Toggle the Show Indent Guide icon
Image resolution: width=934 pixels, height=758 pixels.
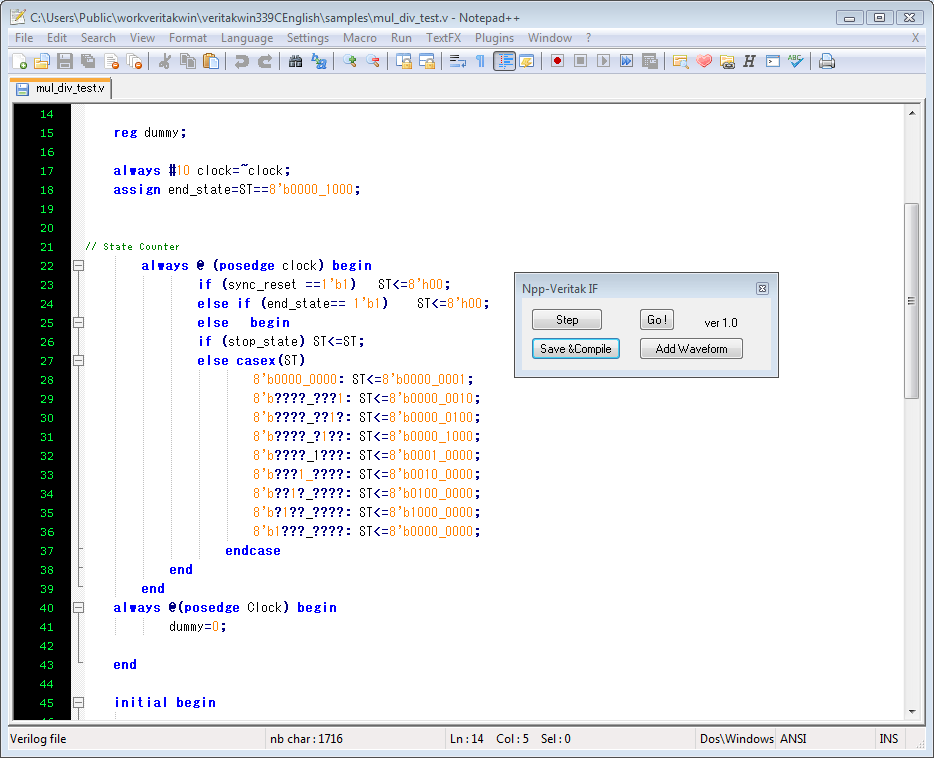[504, 61]
